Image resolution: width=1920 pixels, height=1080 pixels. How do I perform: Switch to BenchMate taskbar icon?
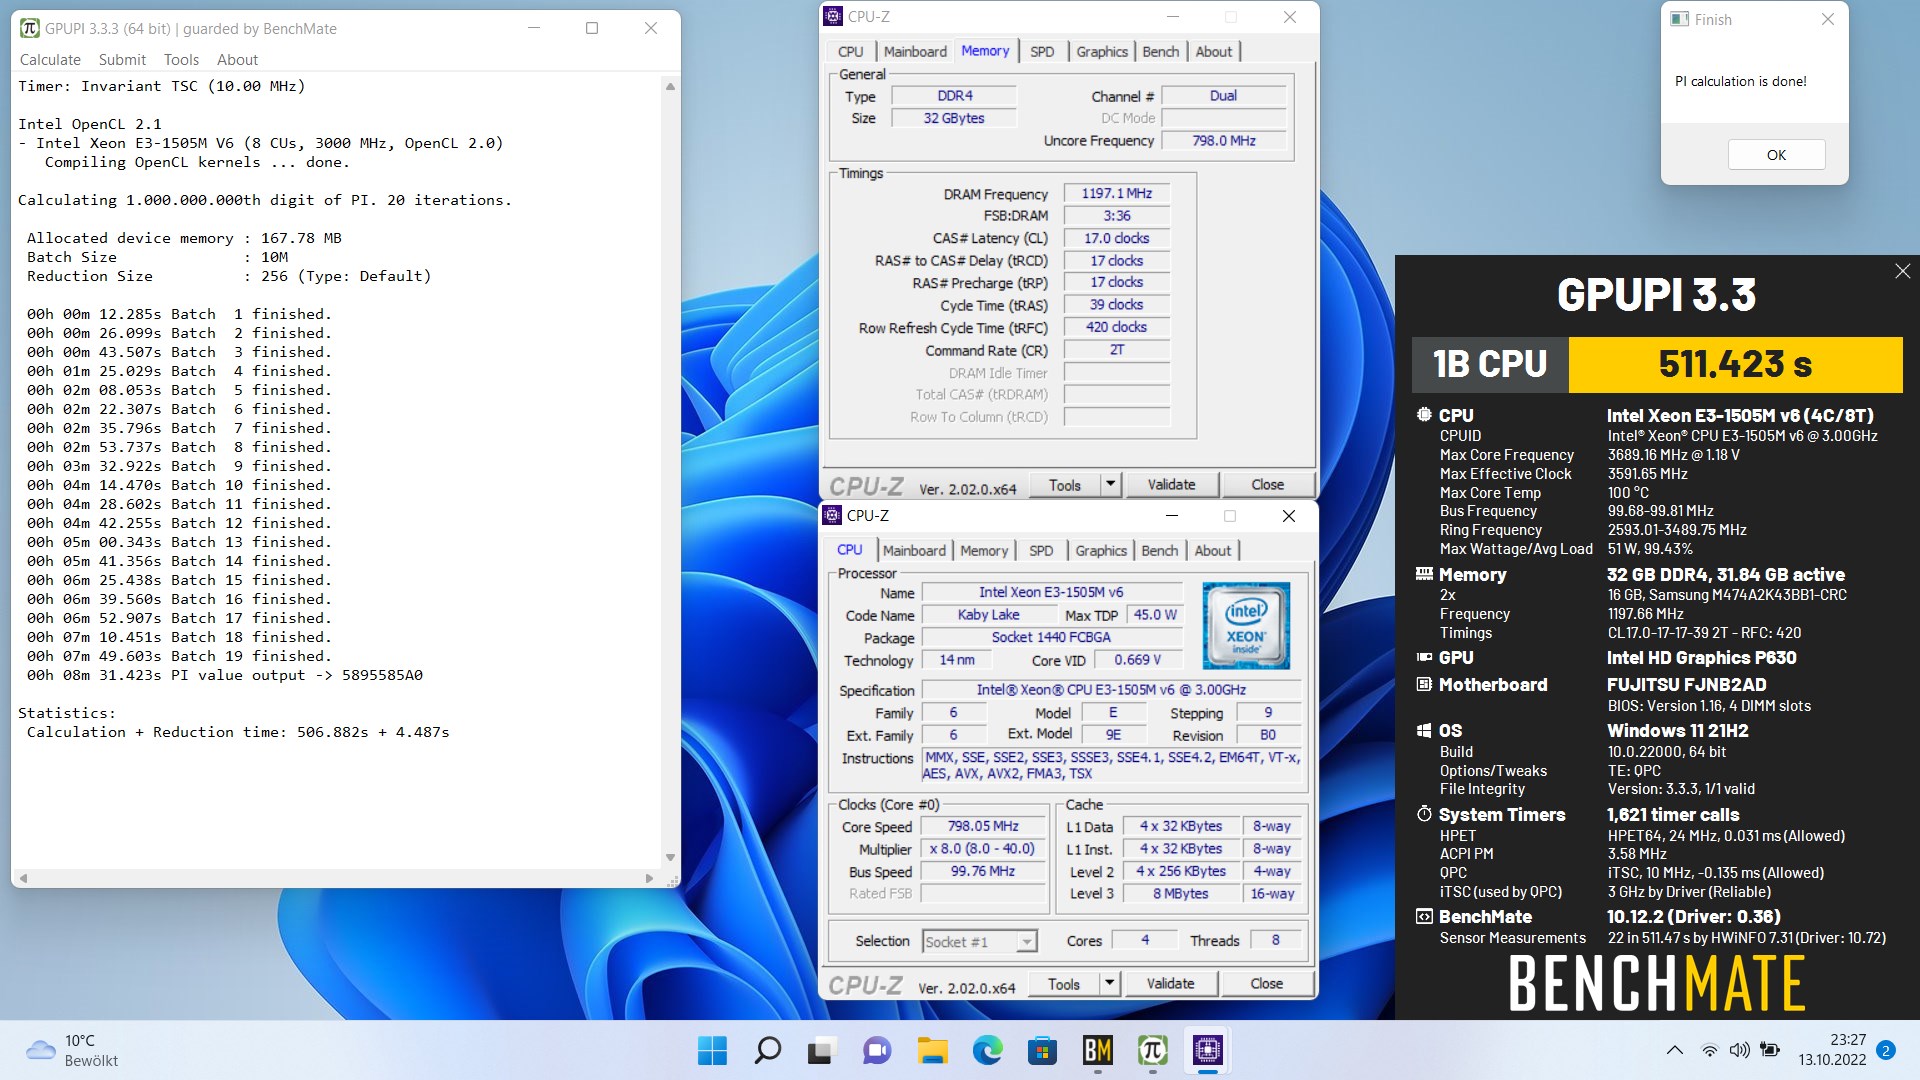1097,1050
